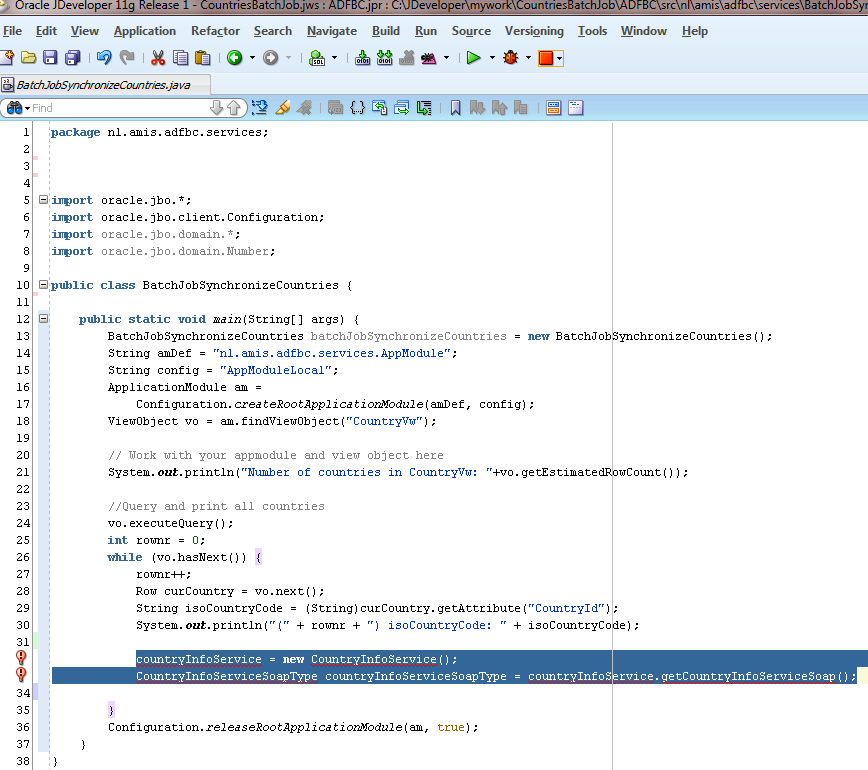Collapse the main method fold

coord(43,319)
